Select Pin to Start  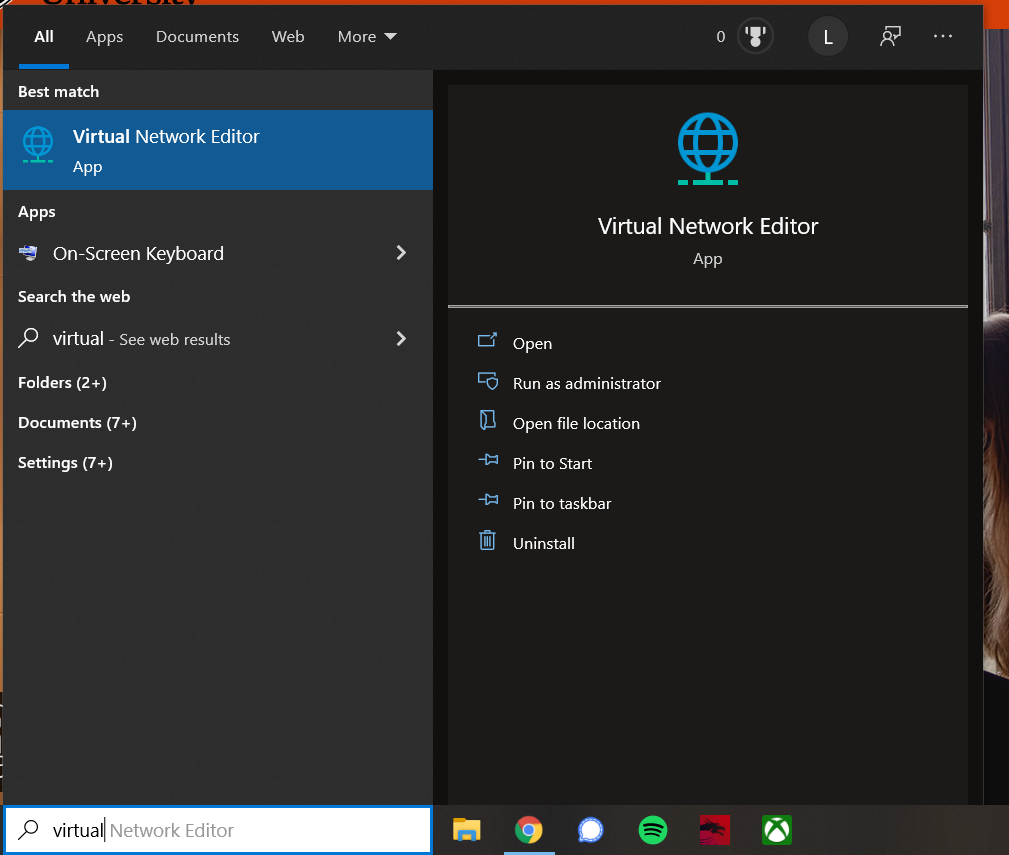pos(552,463)
